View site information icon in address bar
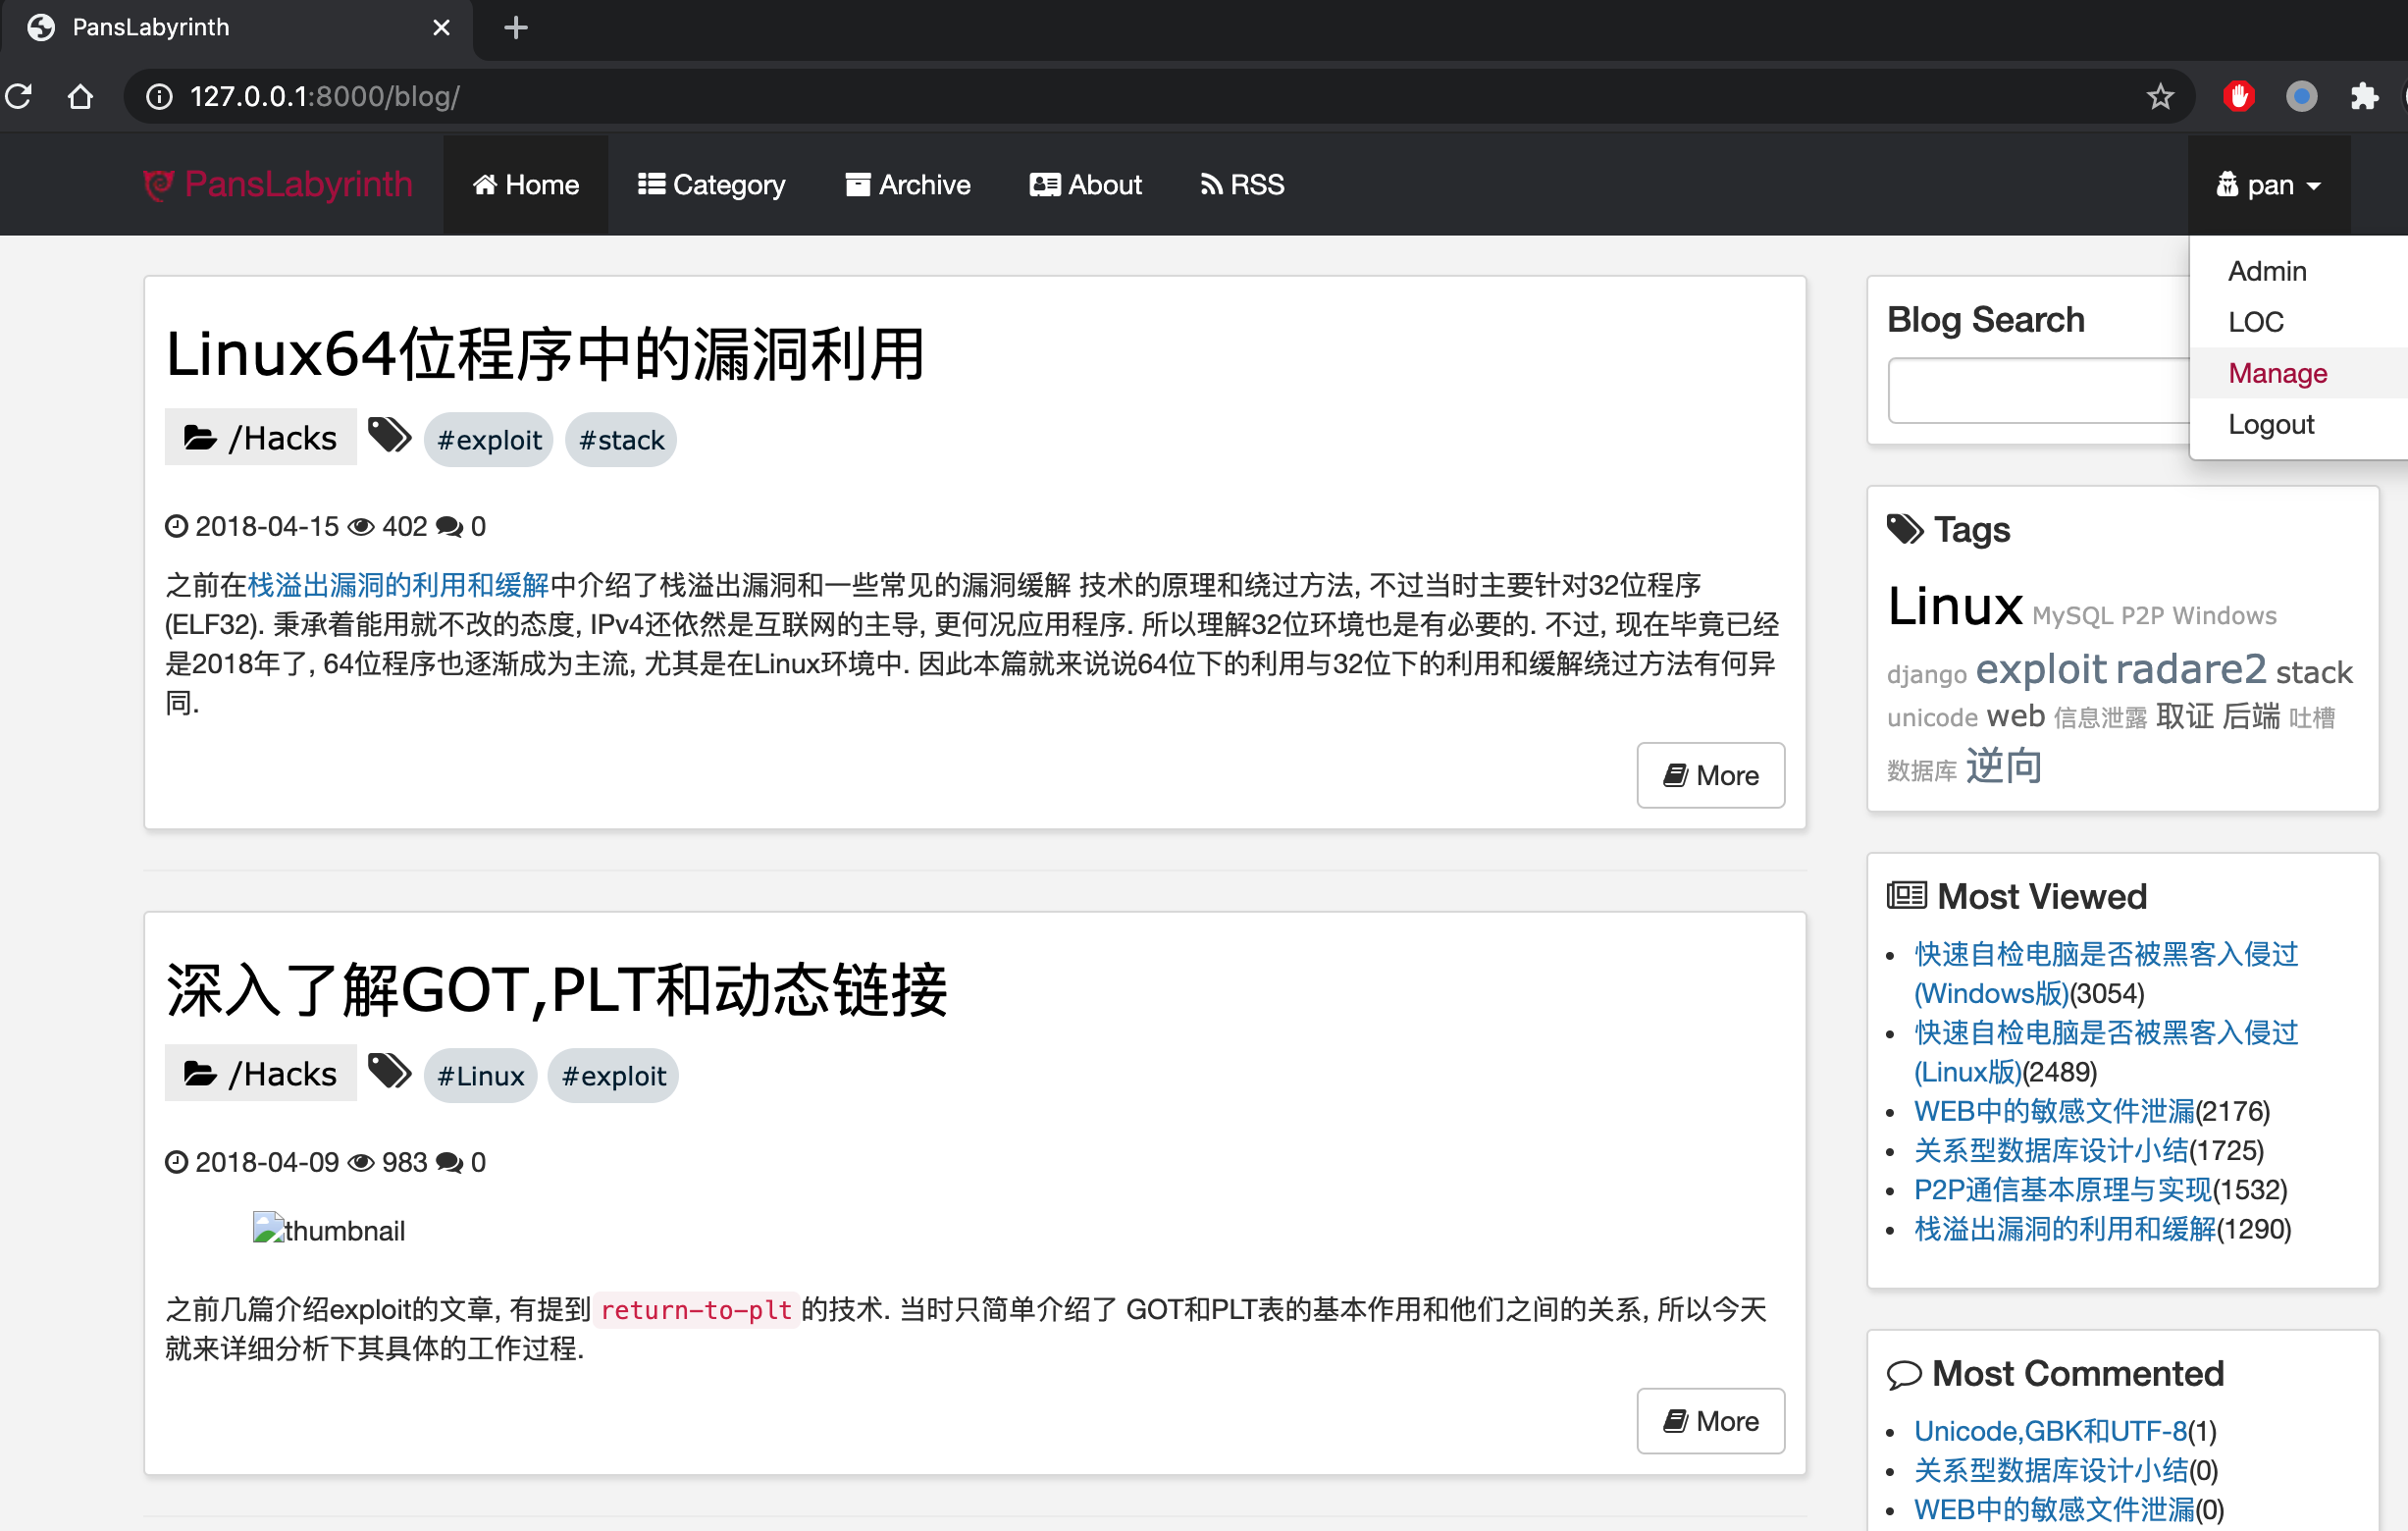 point(159,96)
